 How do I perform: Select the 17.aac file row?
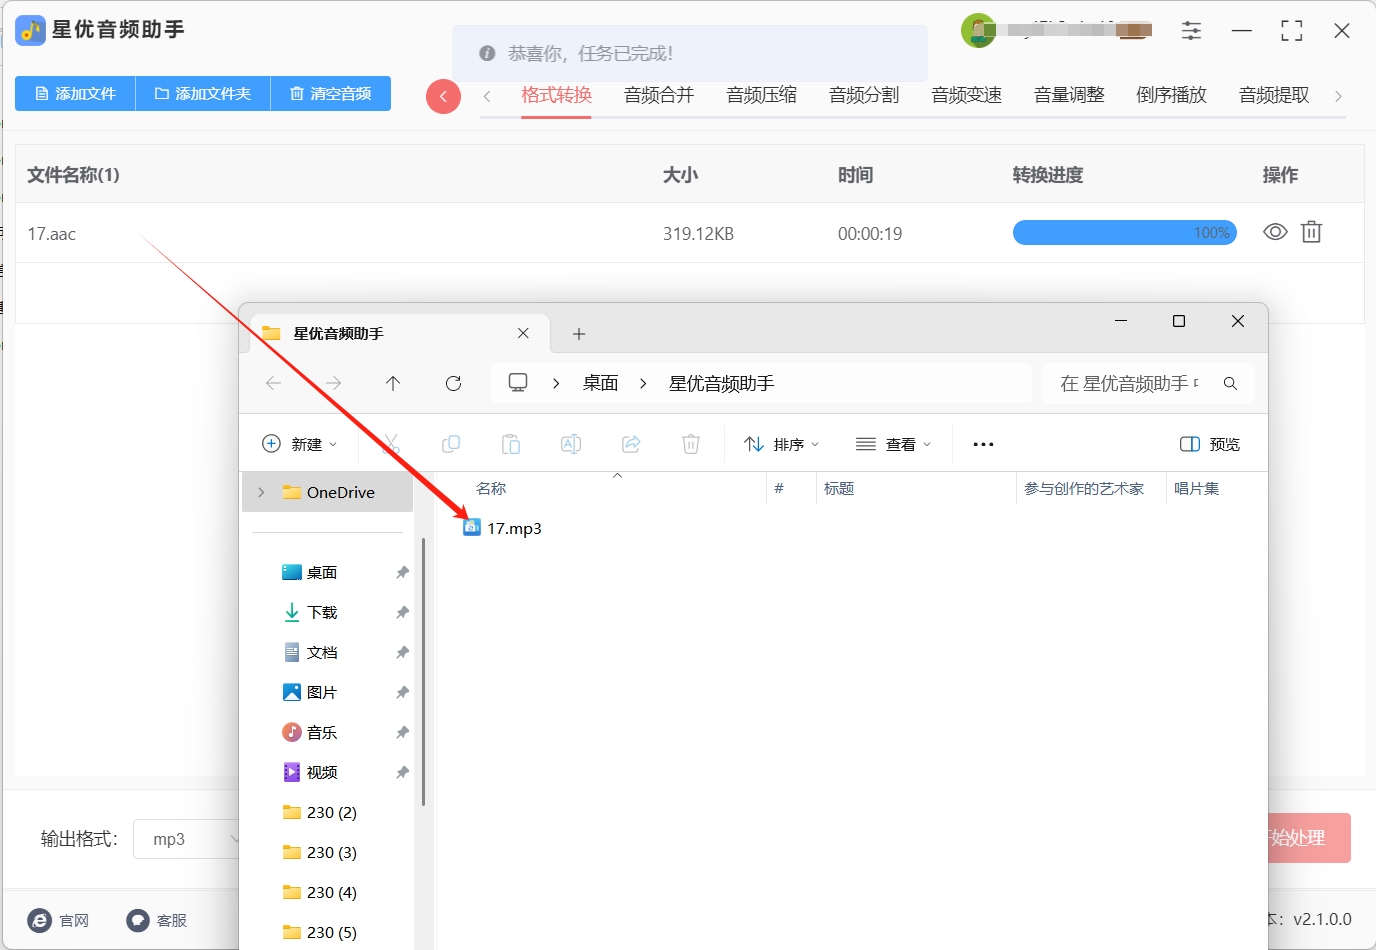pos(690,233)
